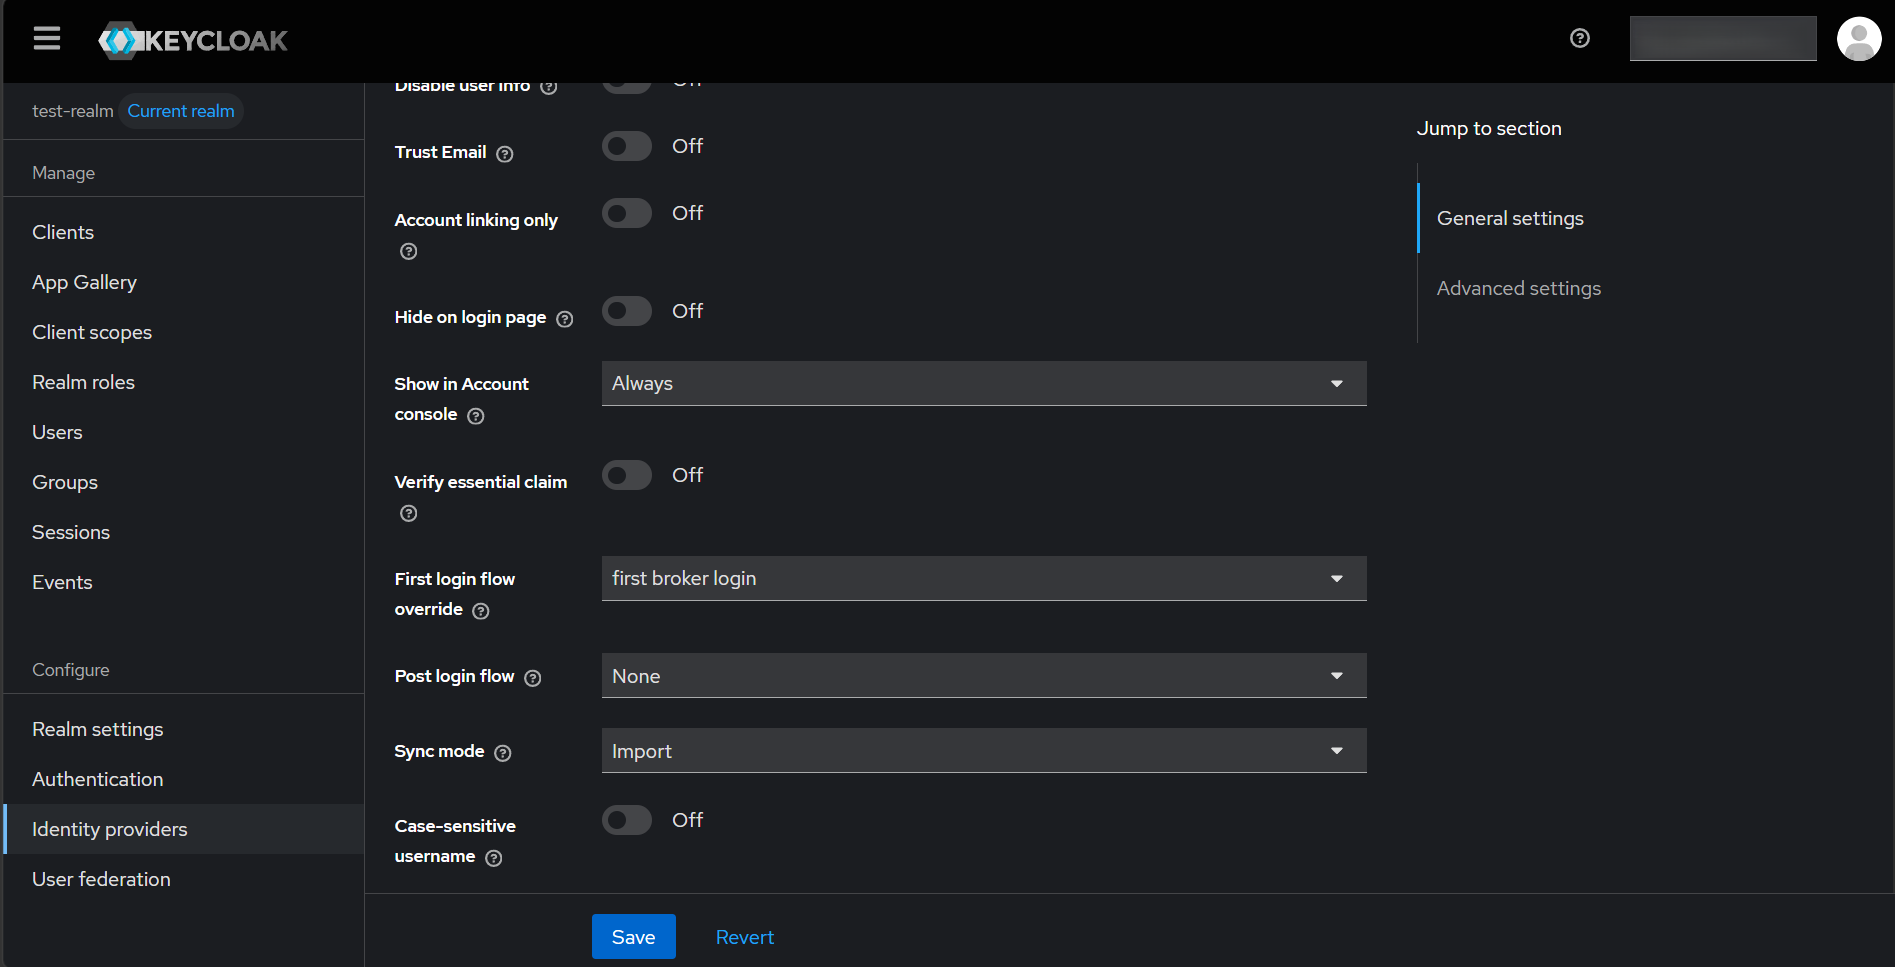Open Events in sidebar
The image size is (1895, 967).
pyautogui.click(x=184, y=582)
